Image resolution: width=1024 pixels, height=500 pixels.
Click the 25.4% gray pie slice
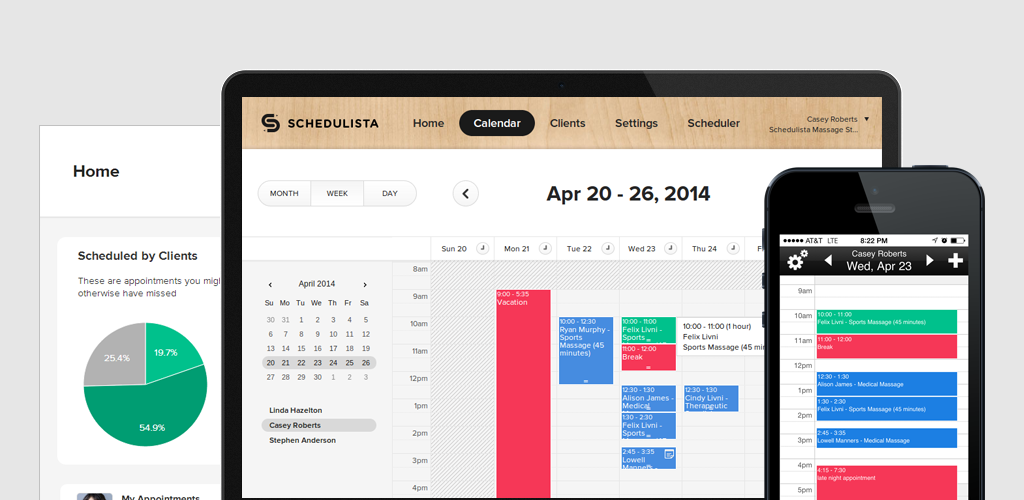pos(116,356)
